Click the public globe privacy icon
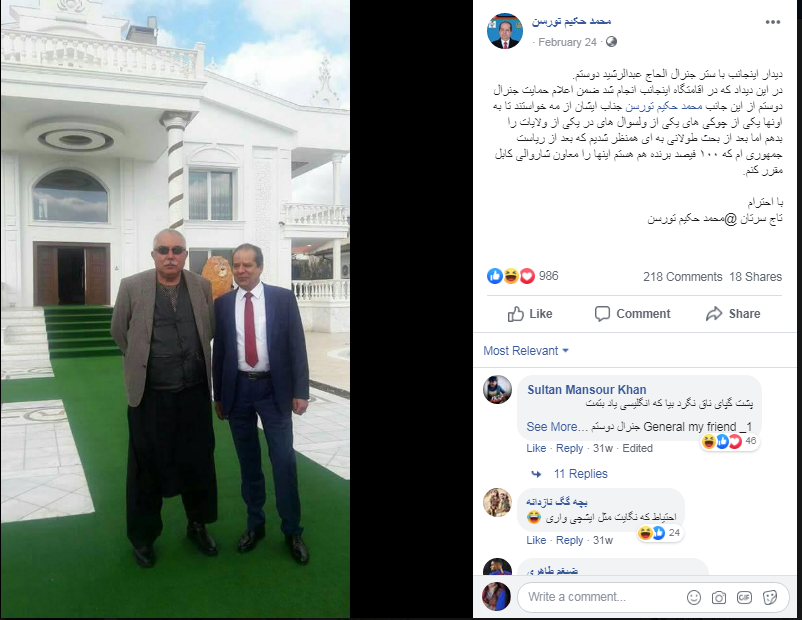This screenshot has height=620, width=802. [611, 42]
